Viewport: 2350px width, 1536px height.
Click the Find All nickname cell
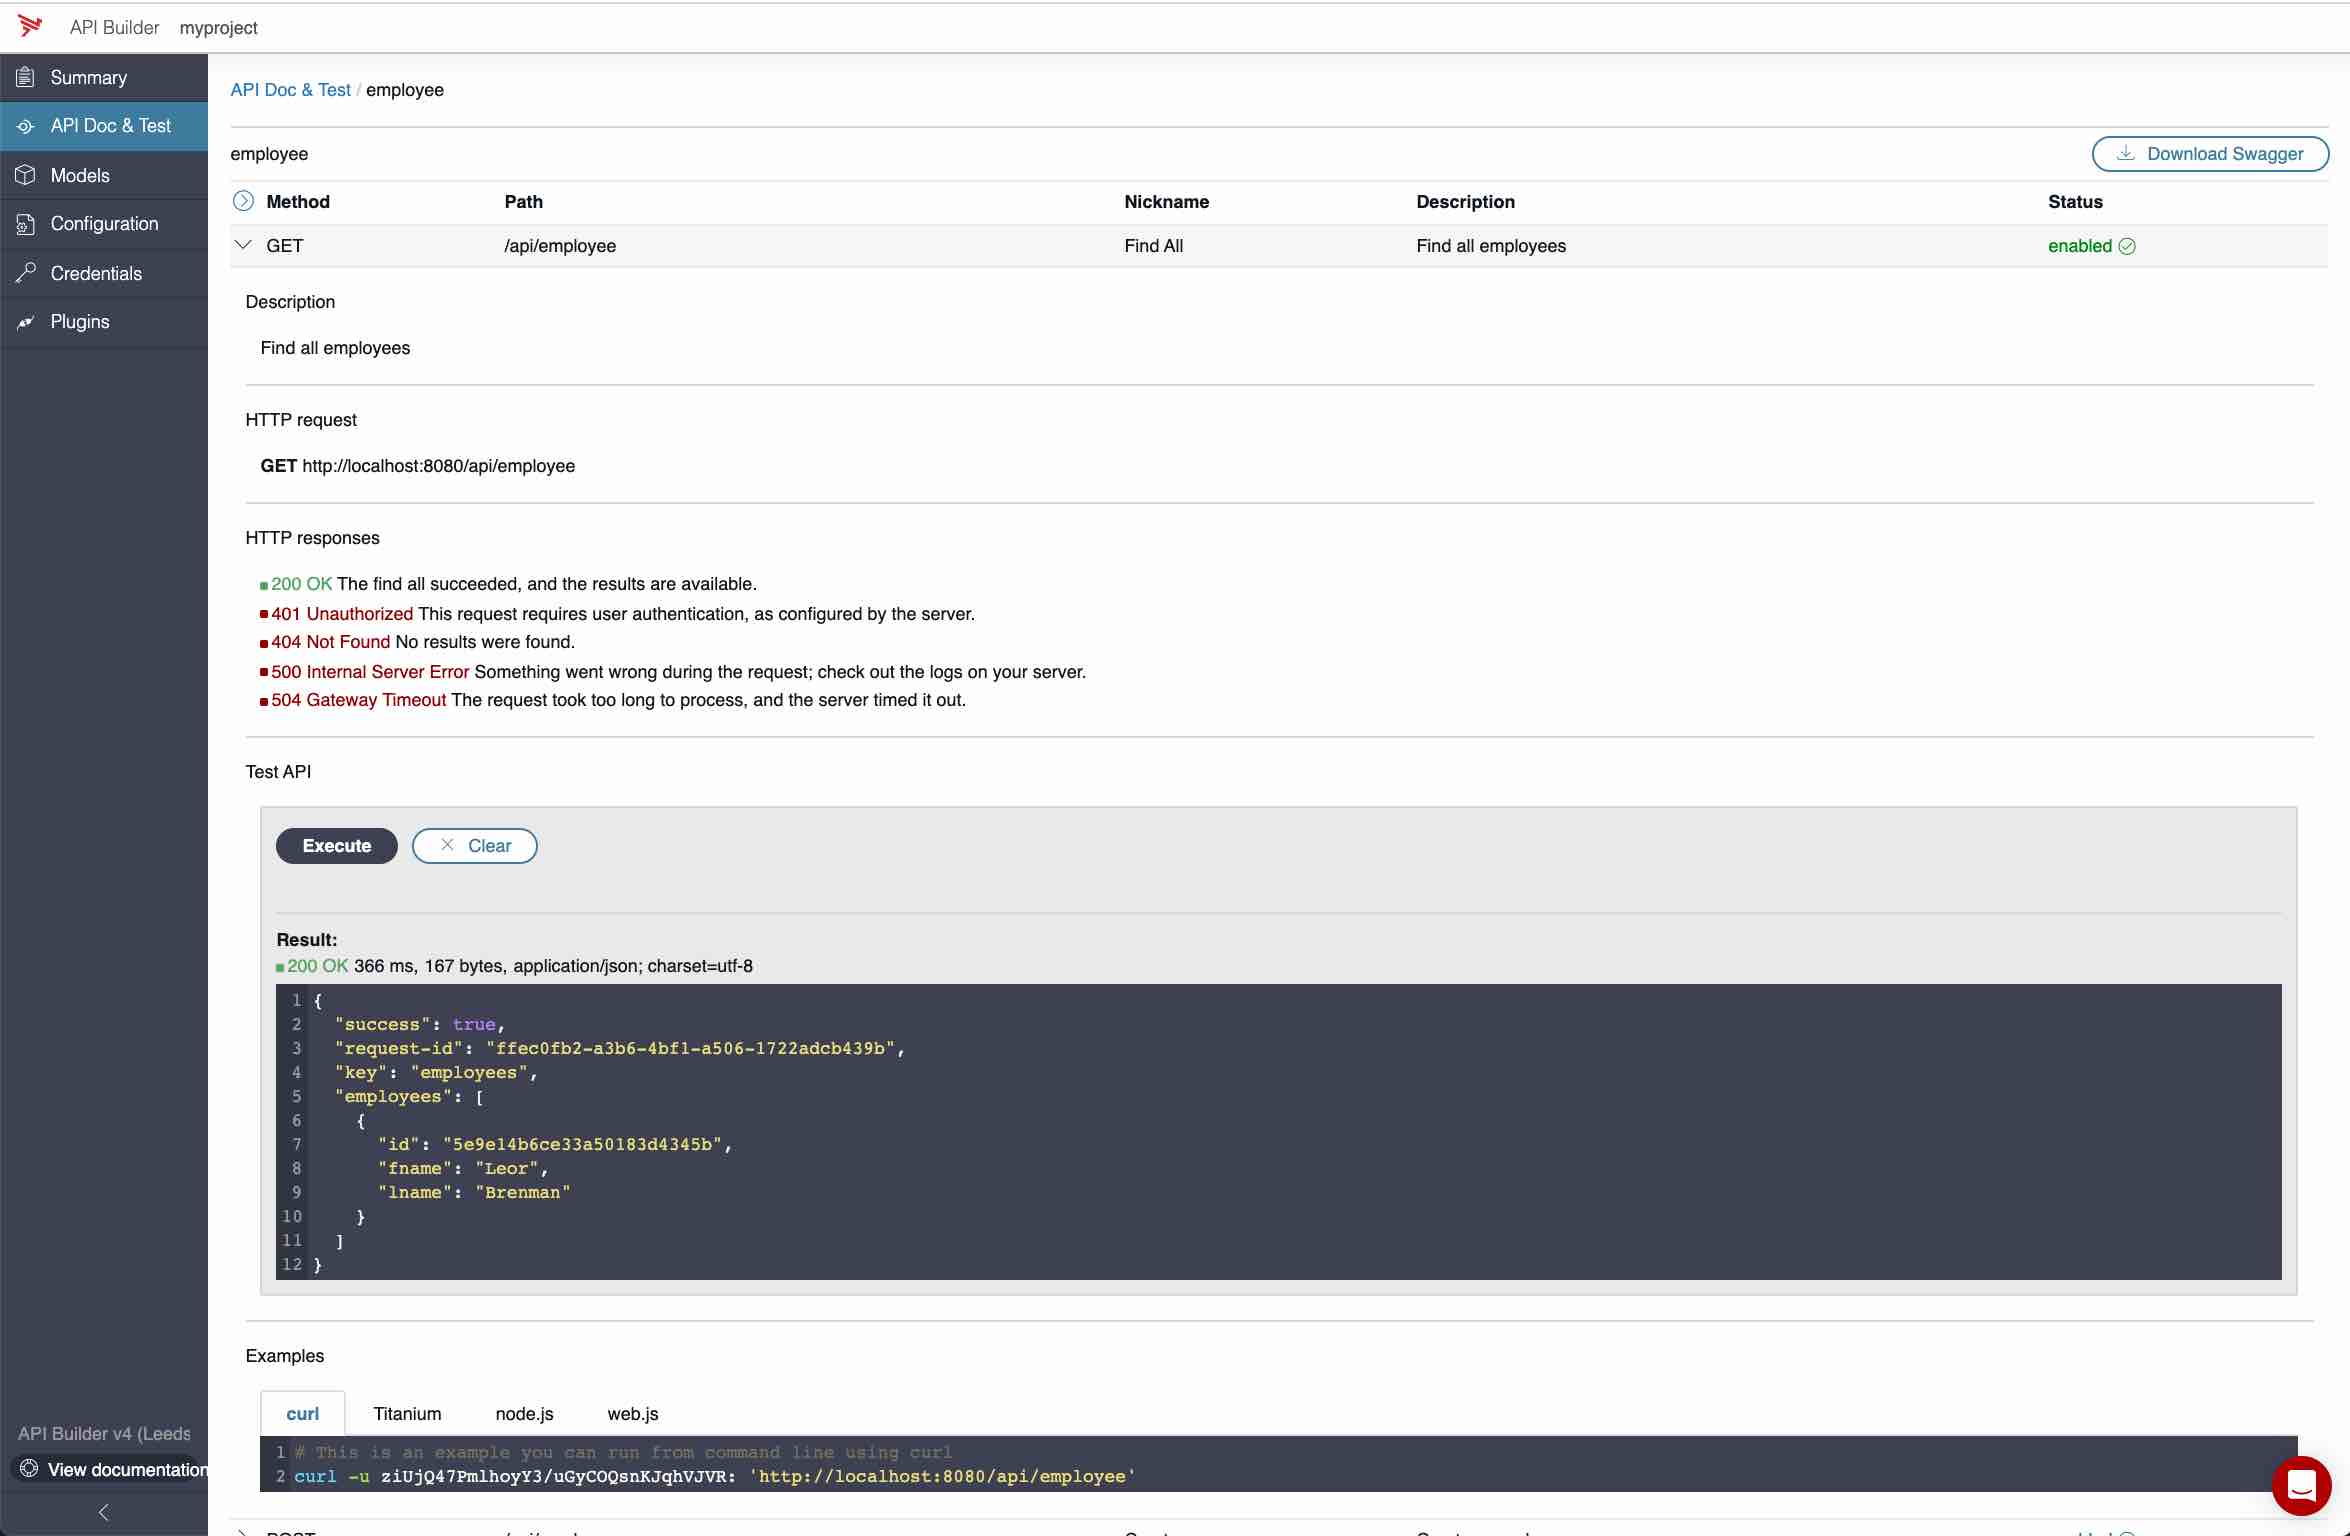pyautogui.click(x=1153, y=246)
